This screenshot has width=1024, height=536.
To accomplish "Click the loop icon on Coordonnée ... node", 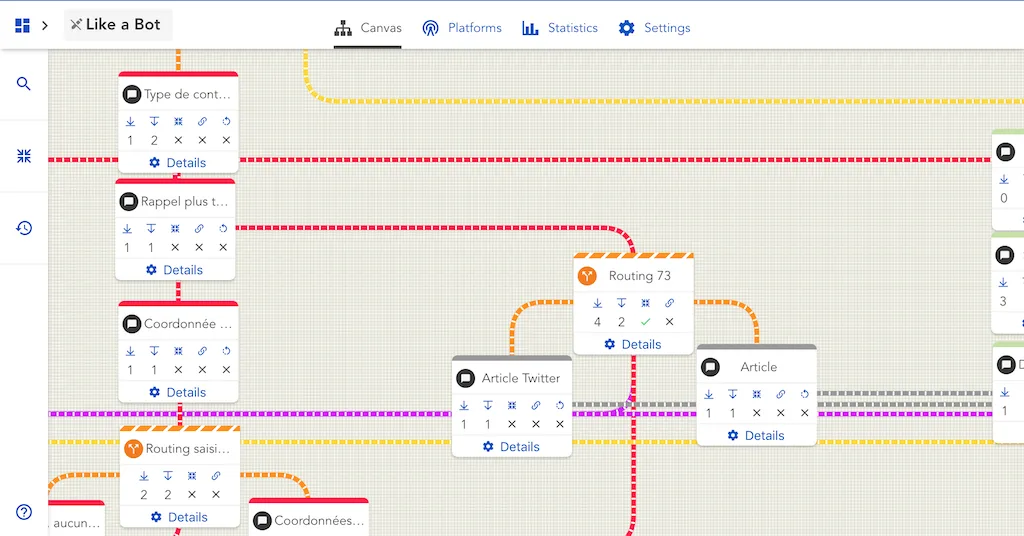I will [x=226, y=351].
